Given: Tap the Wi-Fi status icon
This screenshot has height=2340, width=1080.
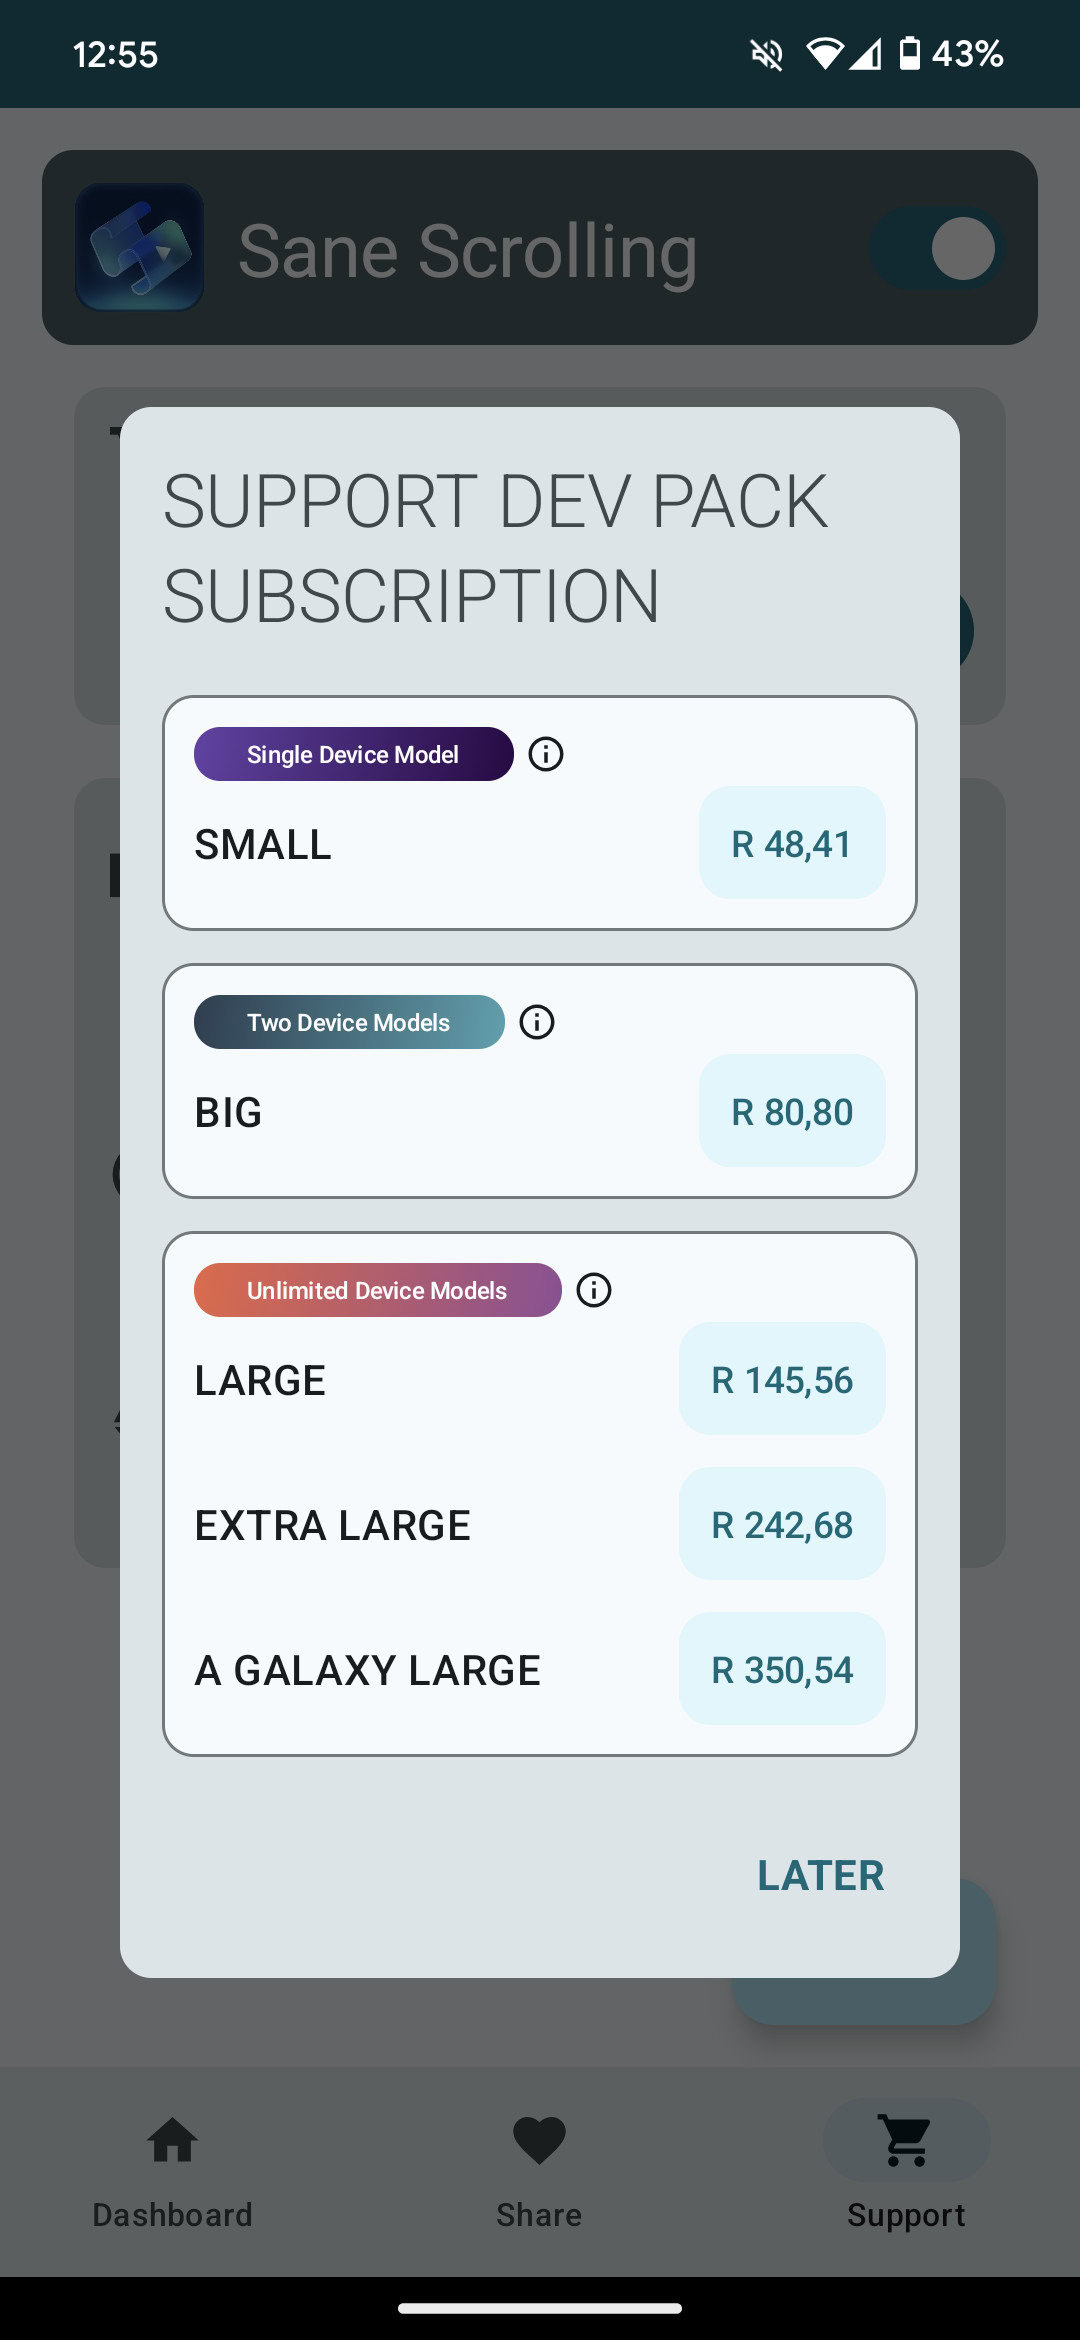Looking at the screenshot, I should (824, 54).
